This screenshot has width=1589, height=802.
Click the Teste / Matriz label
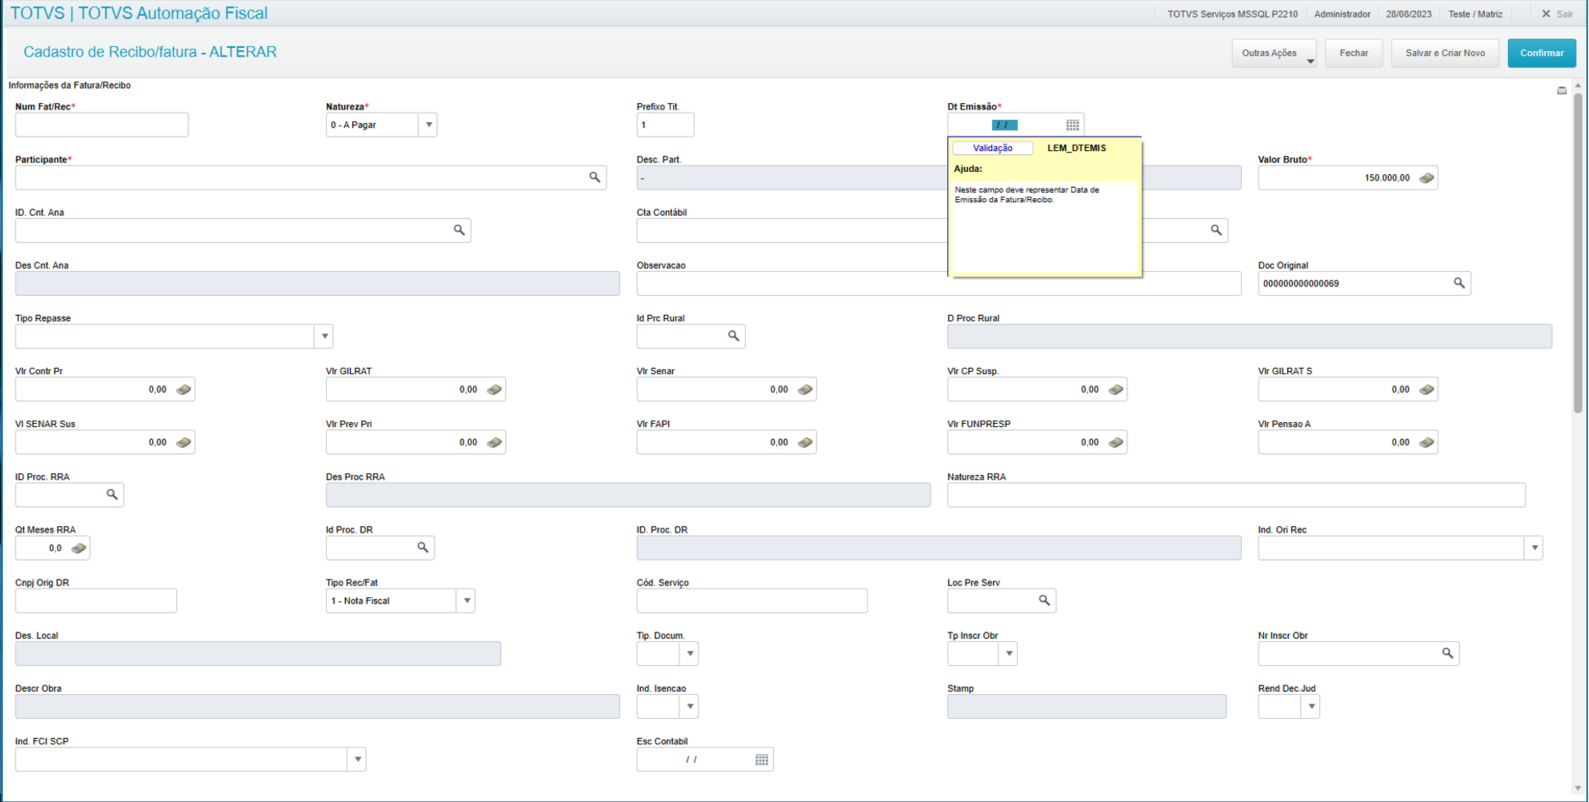pos(1475,14)
